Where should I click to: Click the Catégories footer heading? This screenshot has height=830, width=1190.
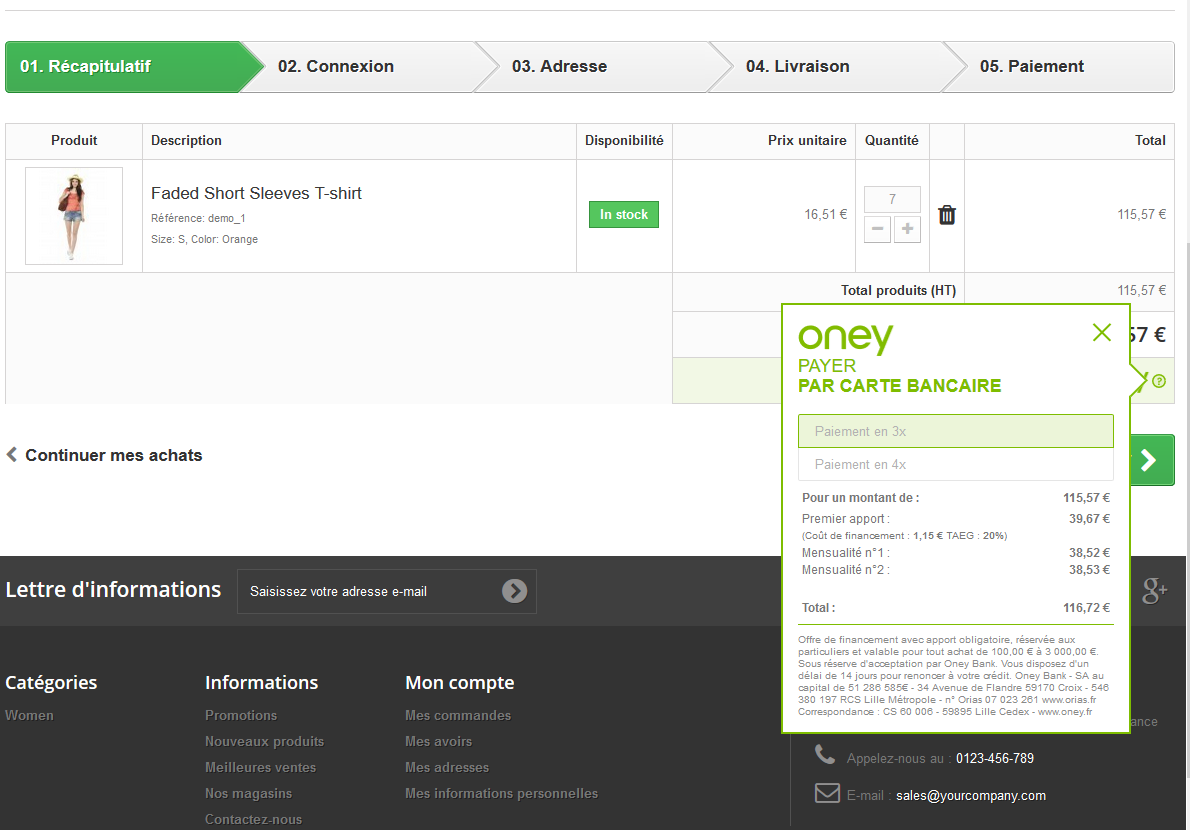point(52,683)
